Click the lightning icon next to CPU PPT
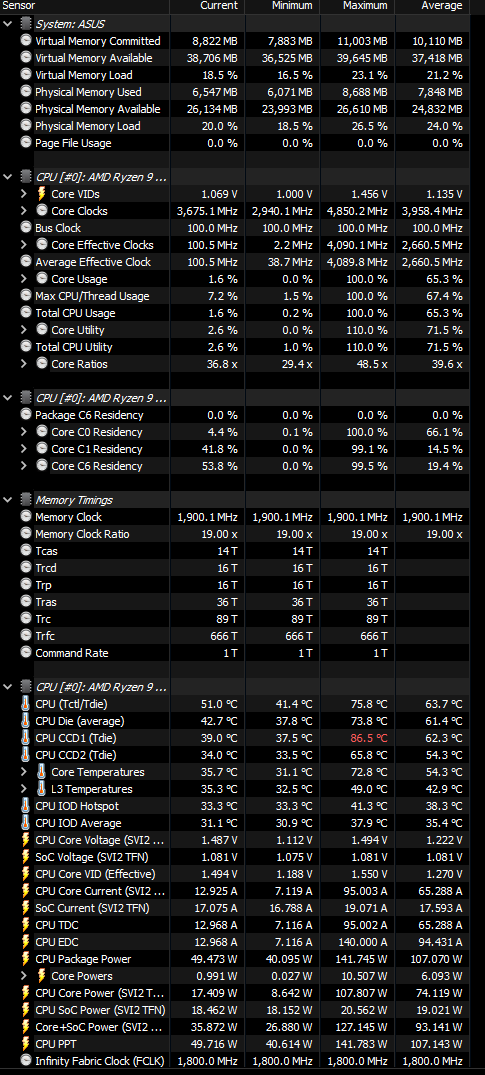 pyautogui.click(x=25, y=1043)
